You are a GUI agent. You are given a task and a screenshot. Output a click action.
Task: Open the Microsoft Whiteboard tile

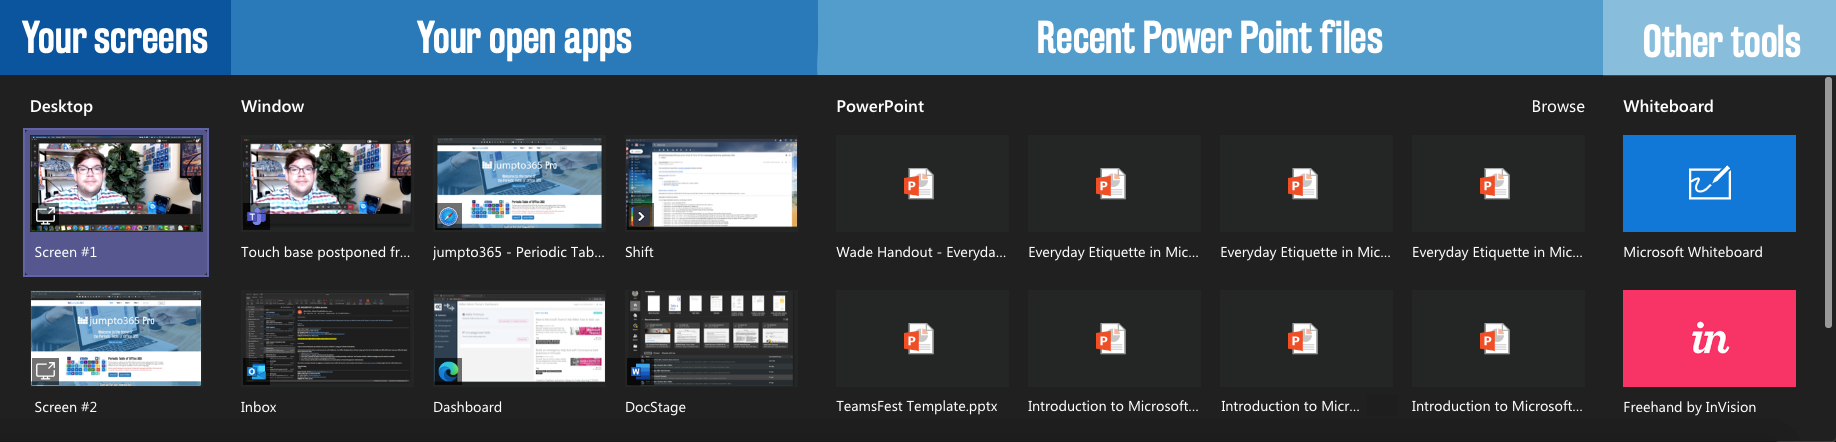[1709, 184]
